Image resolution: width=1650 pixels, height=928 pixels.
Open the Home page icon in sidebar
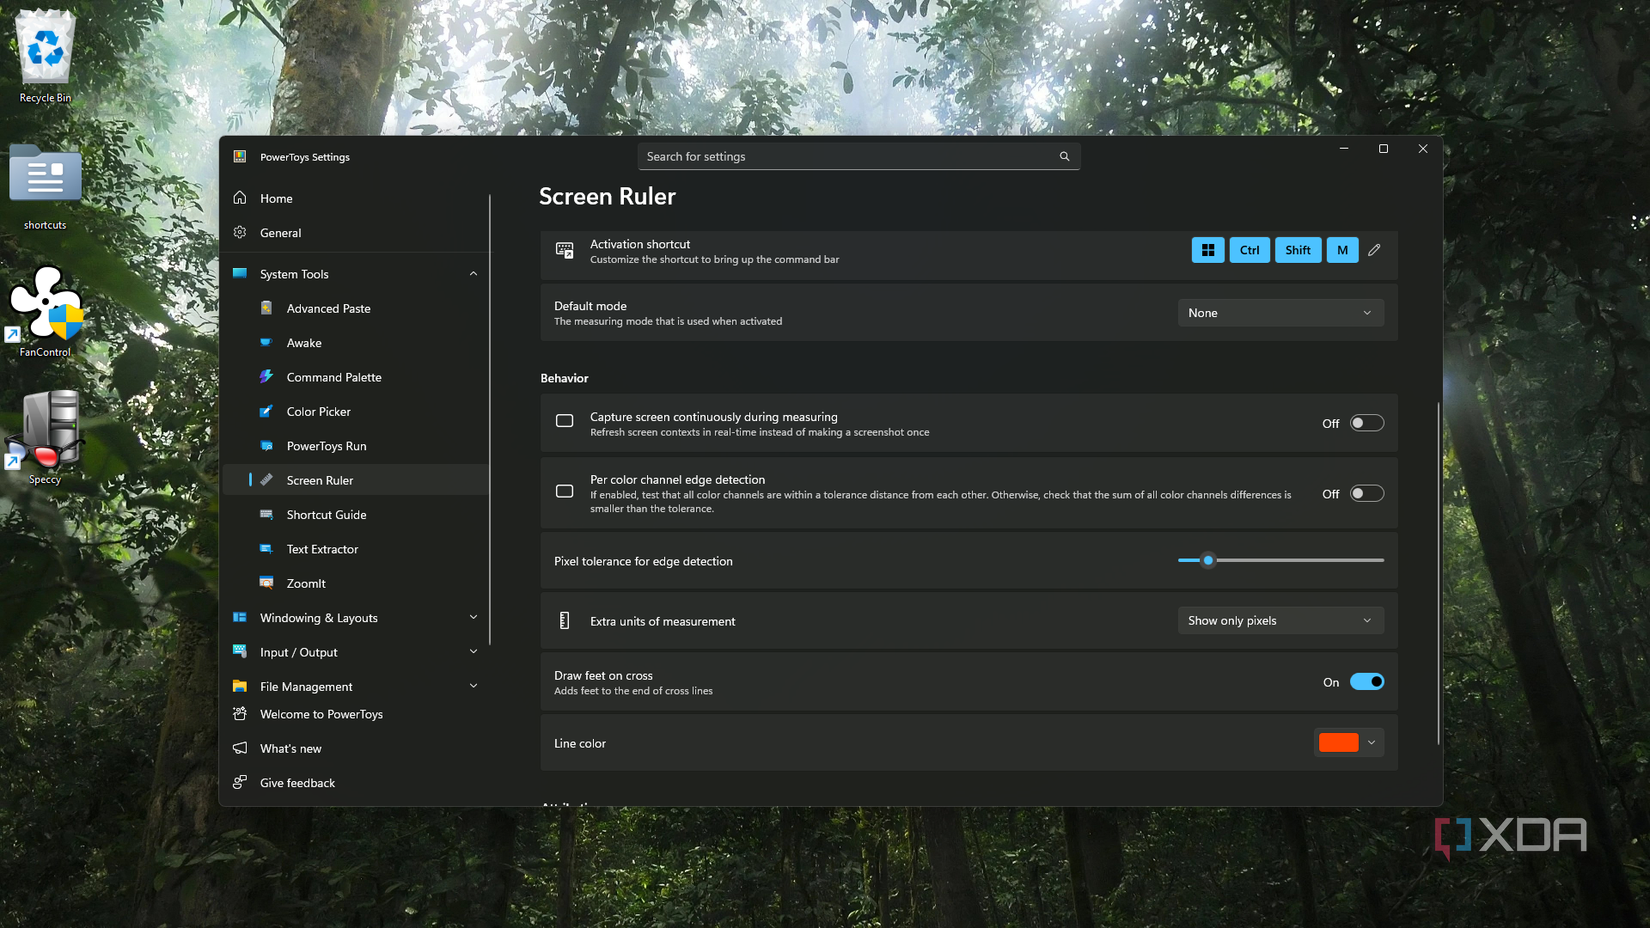coord(240,198)
